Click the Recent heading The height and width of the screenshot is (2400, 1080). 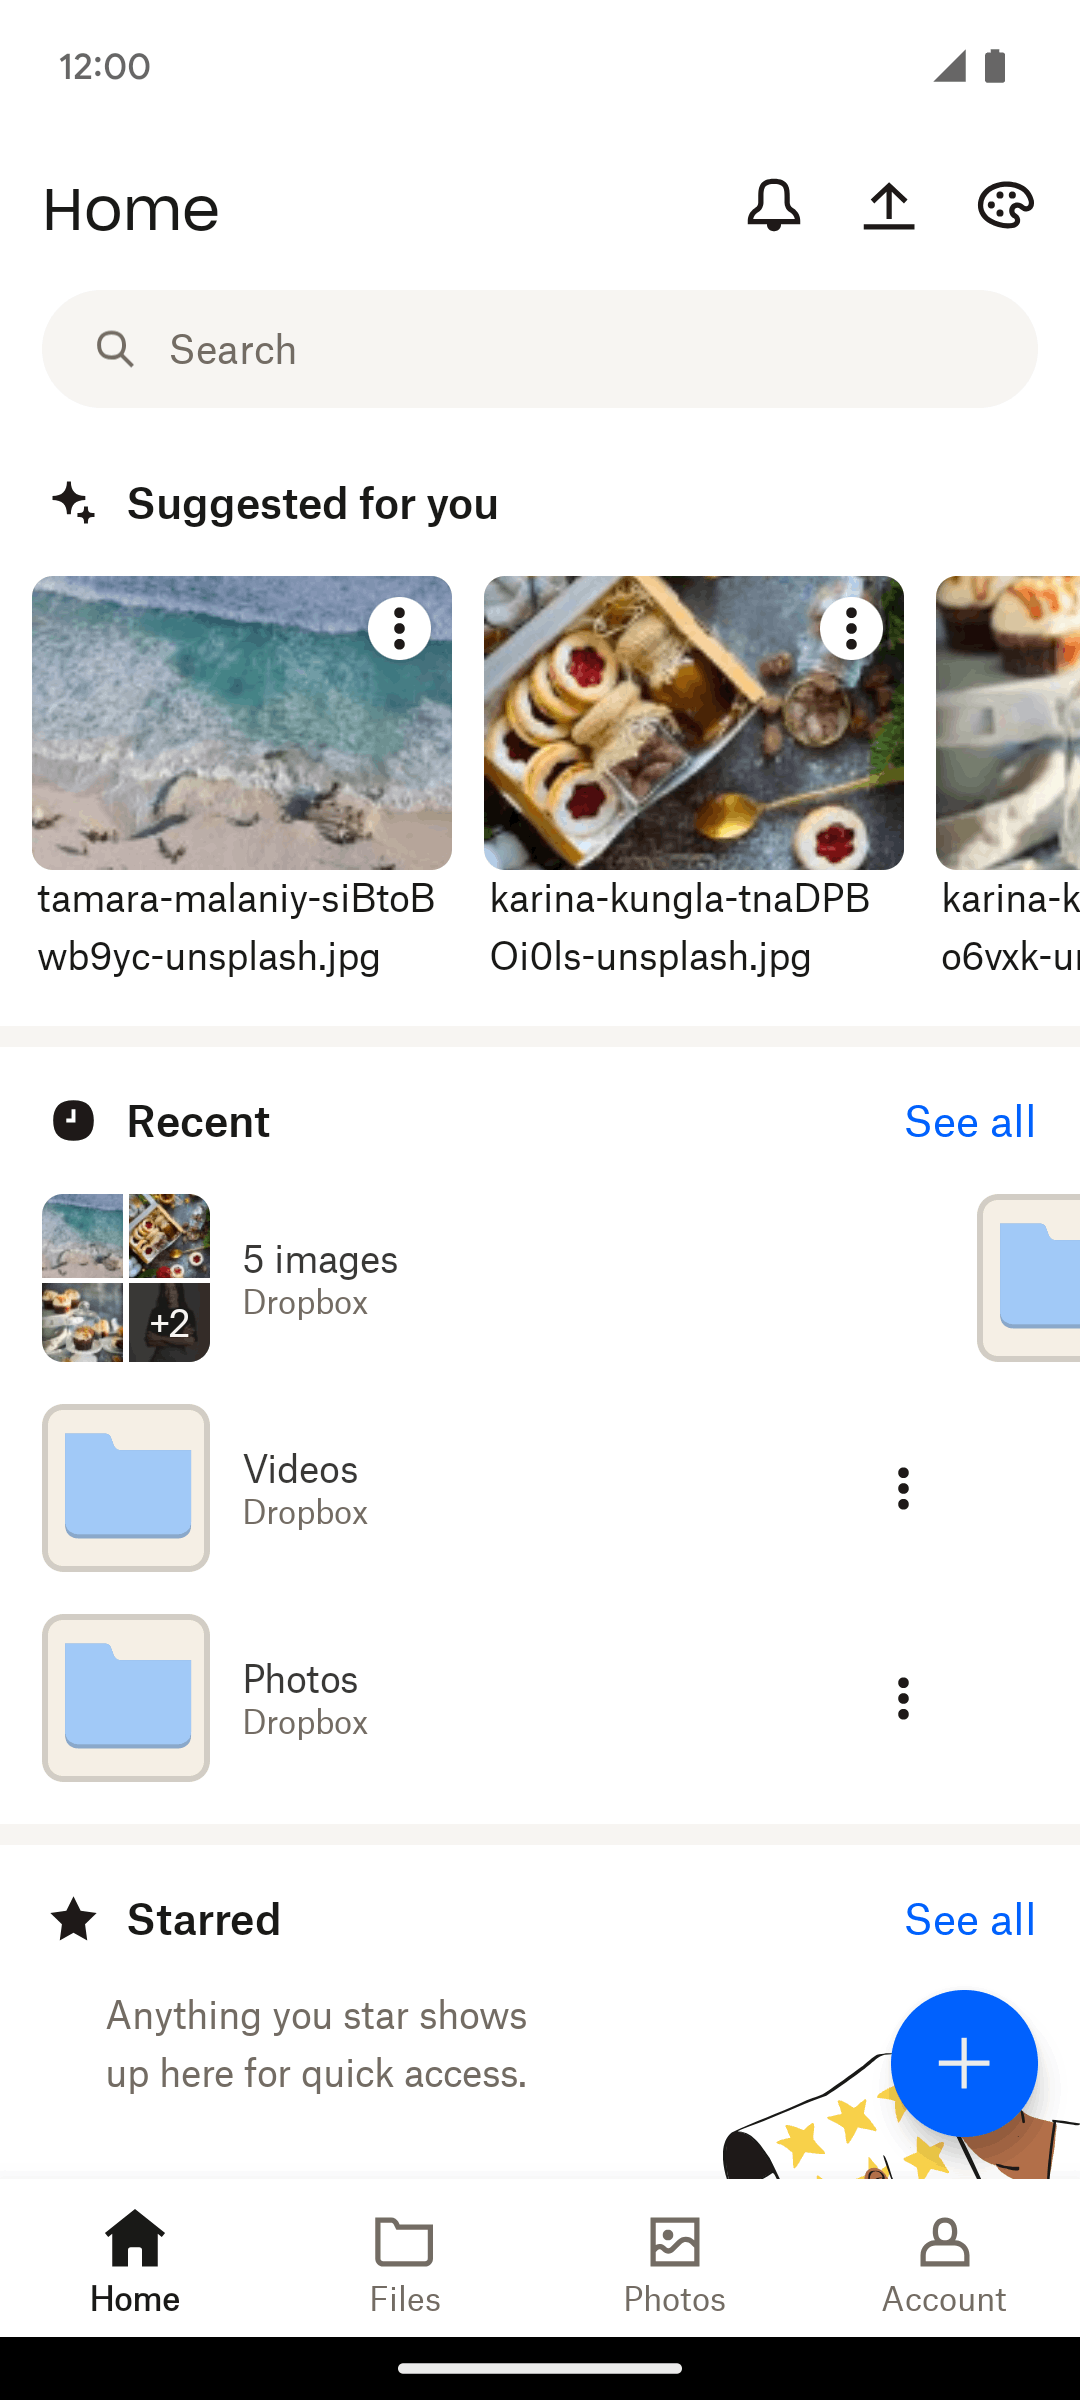click(198, 1122)
